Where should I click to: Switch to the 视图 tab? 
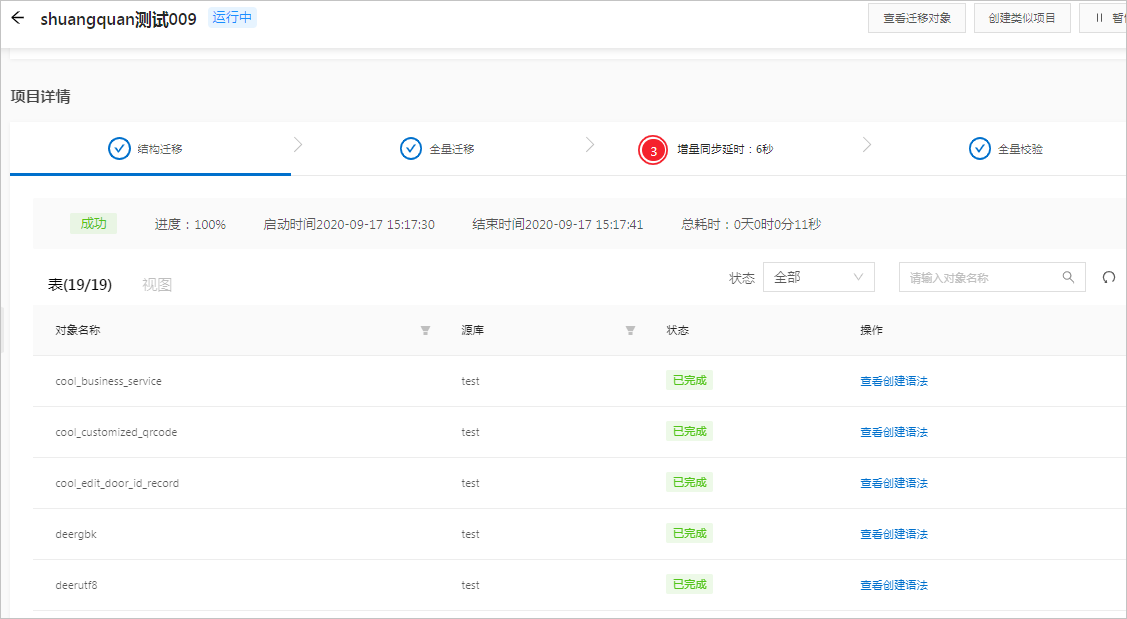point(156,284)
